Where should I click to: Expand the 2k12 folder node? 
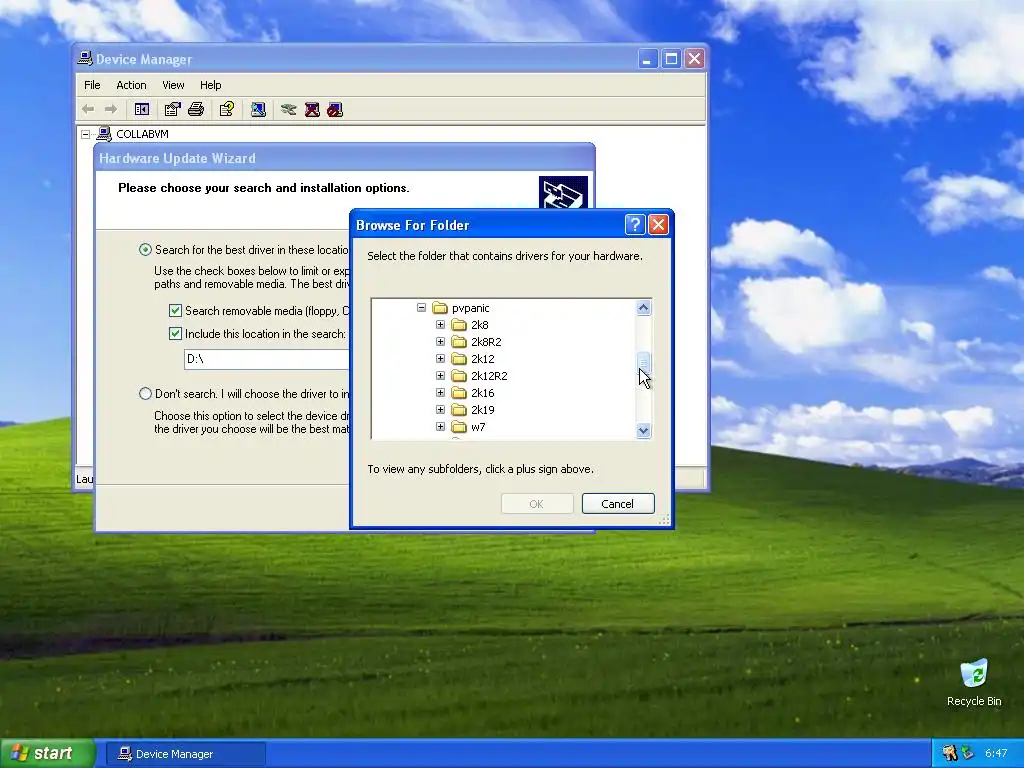pyautogui.click(x=440, y=359)
